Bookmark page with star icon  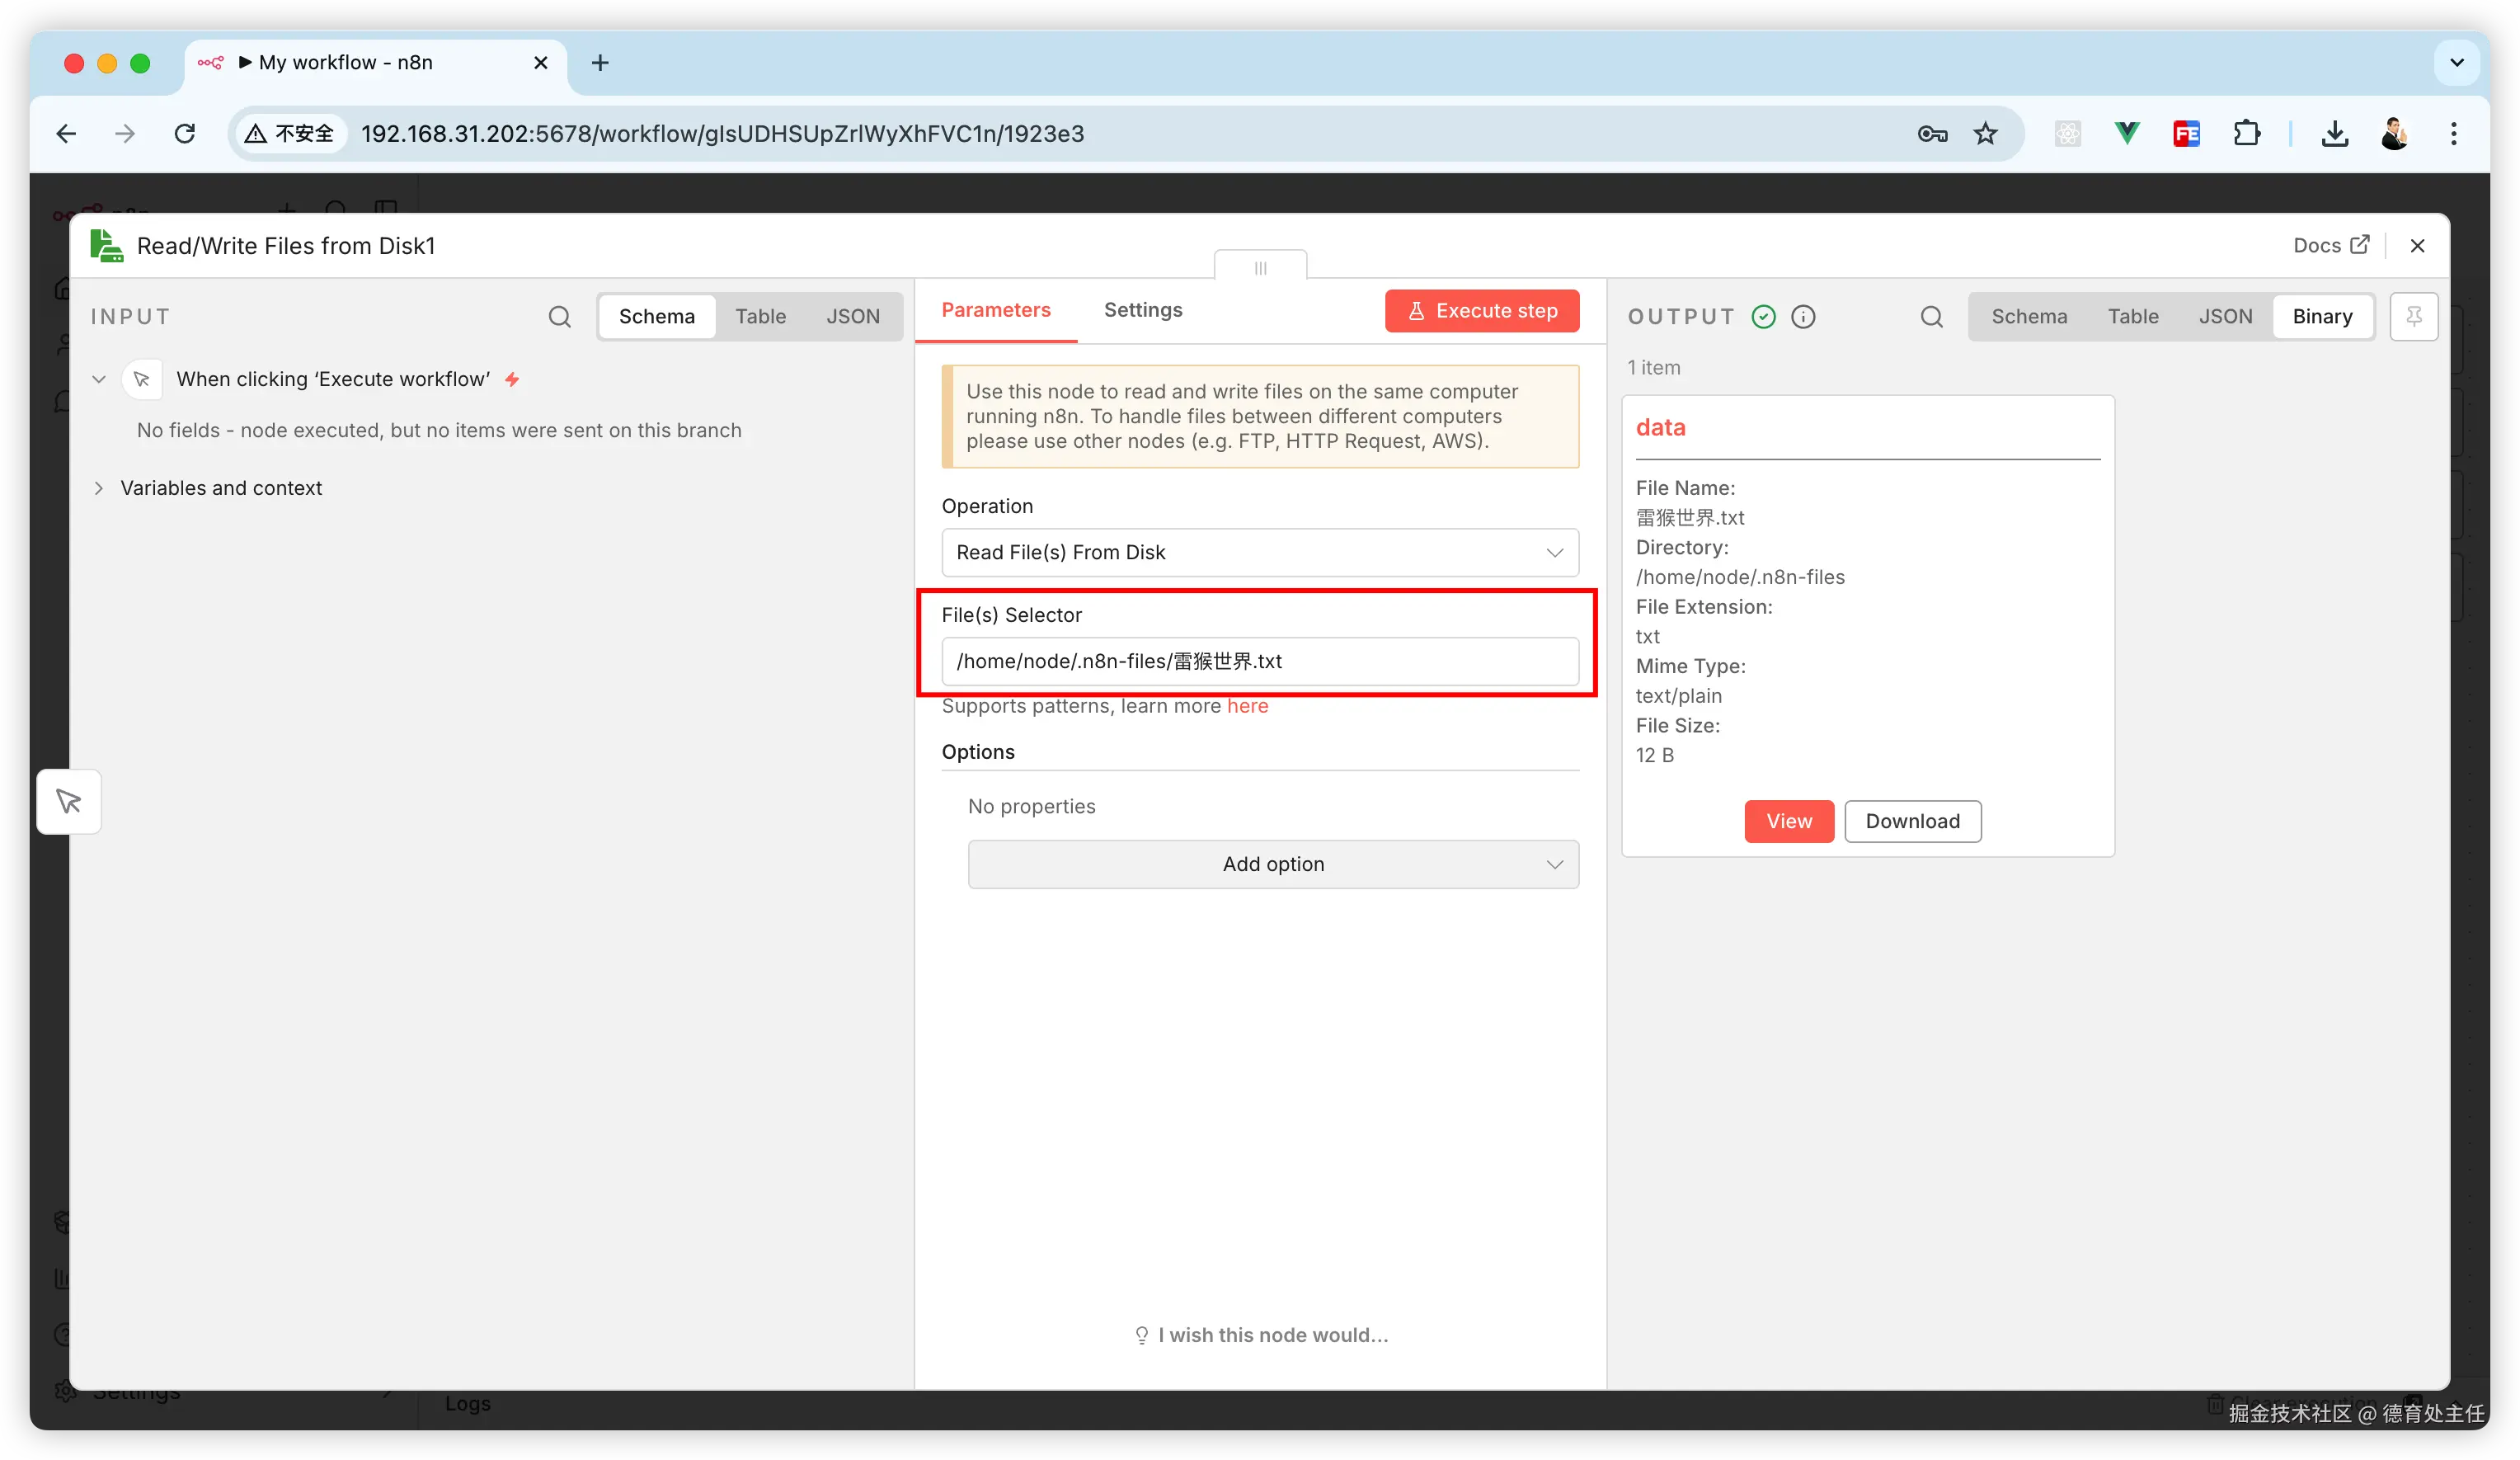click(1985, 133)
